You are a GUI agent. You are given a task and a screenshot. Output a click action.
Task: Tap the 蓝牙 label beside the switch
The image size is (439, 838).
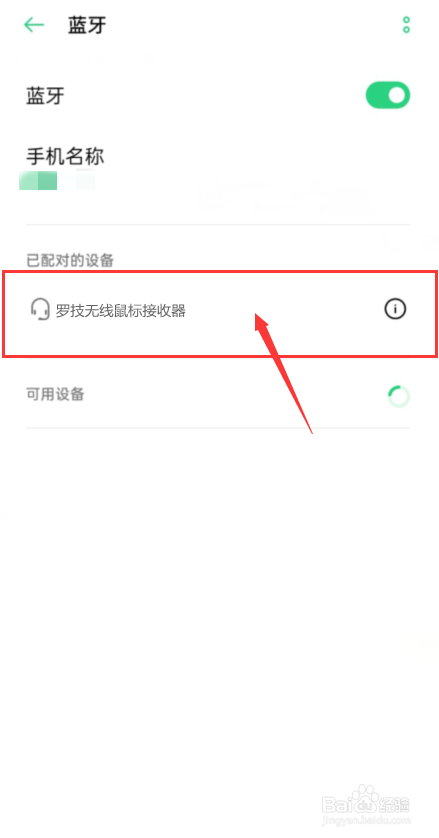coord(45,96)
